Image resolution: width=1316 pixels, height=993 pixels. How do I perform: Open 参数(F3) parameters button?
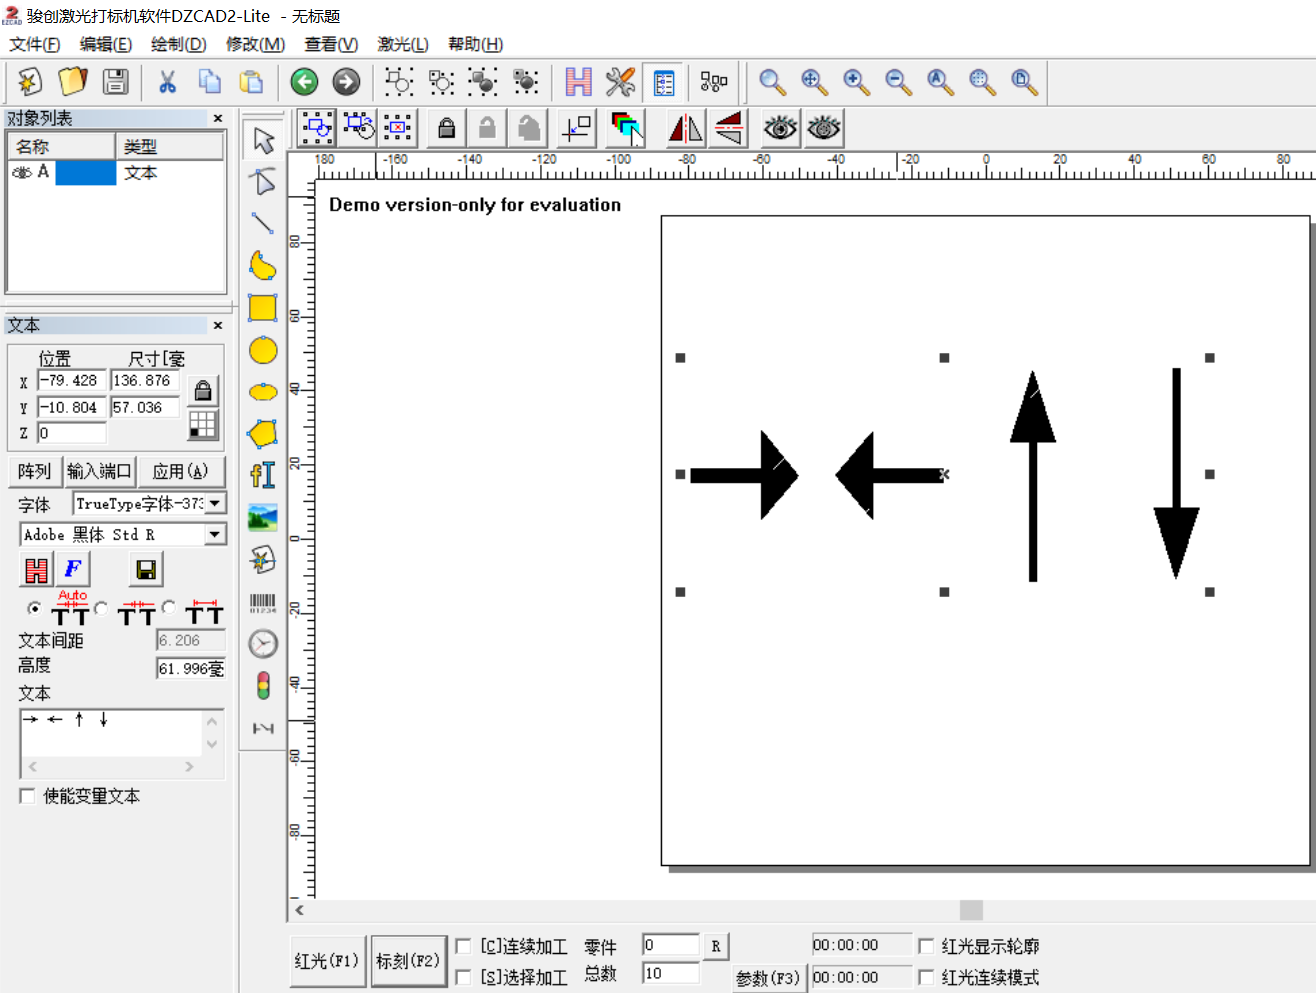click(768, 978)
